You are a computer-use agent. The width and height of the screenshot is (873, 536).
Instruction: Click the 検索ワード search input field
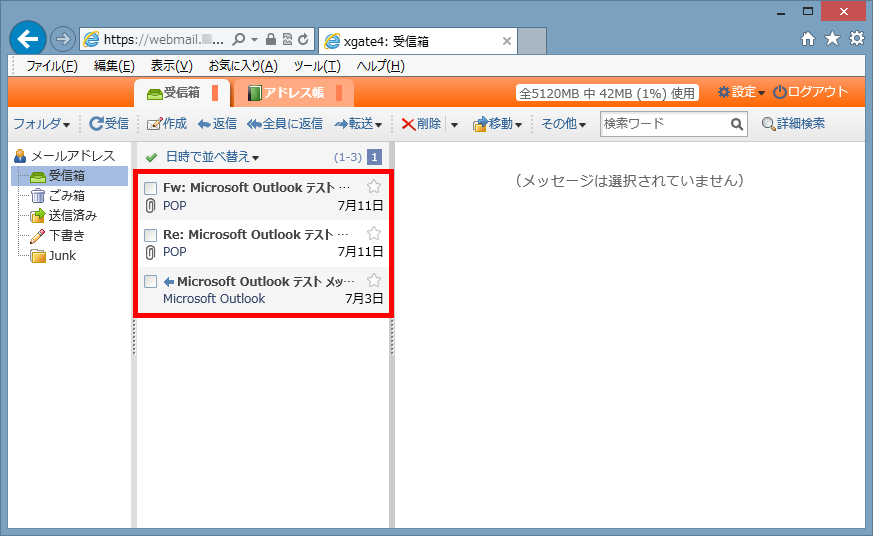664,124
